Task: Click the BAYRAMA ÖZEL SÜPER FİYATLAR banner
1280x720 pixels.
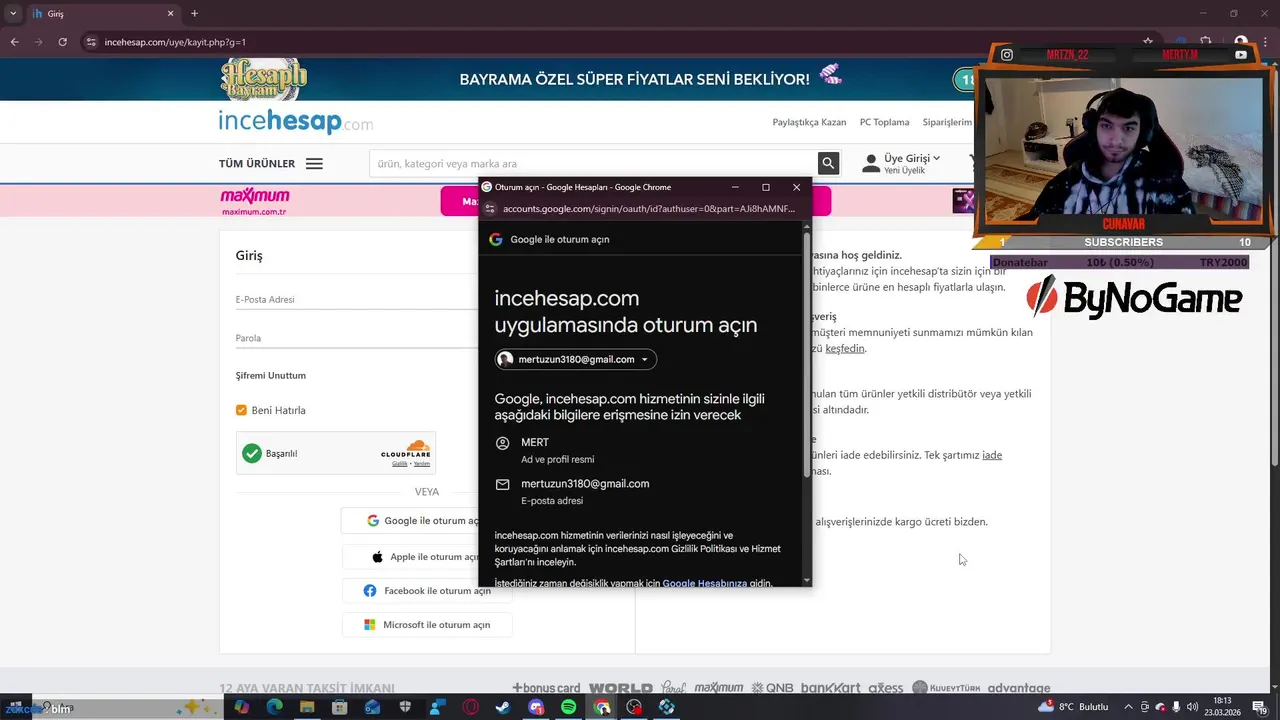Action: [x=634, y=79]
